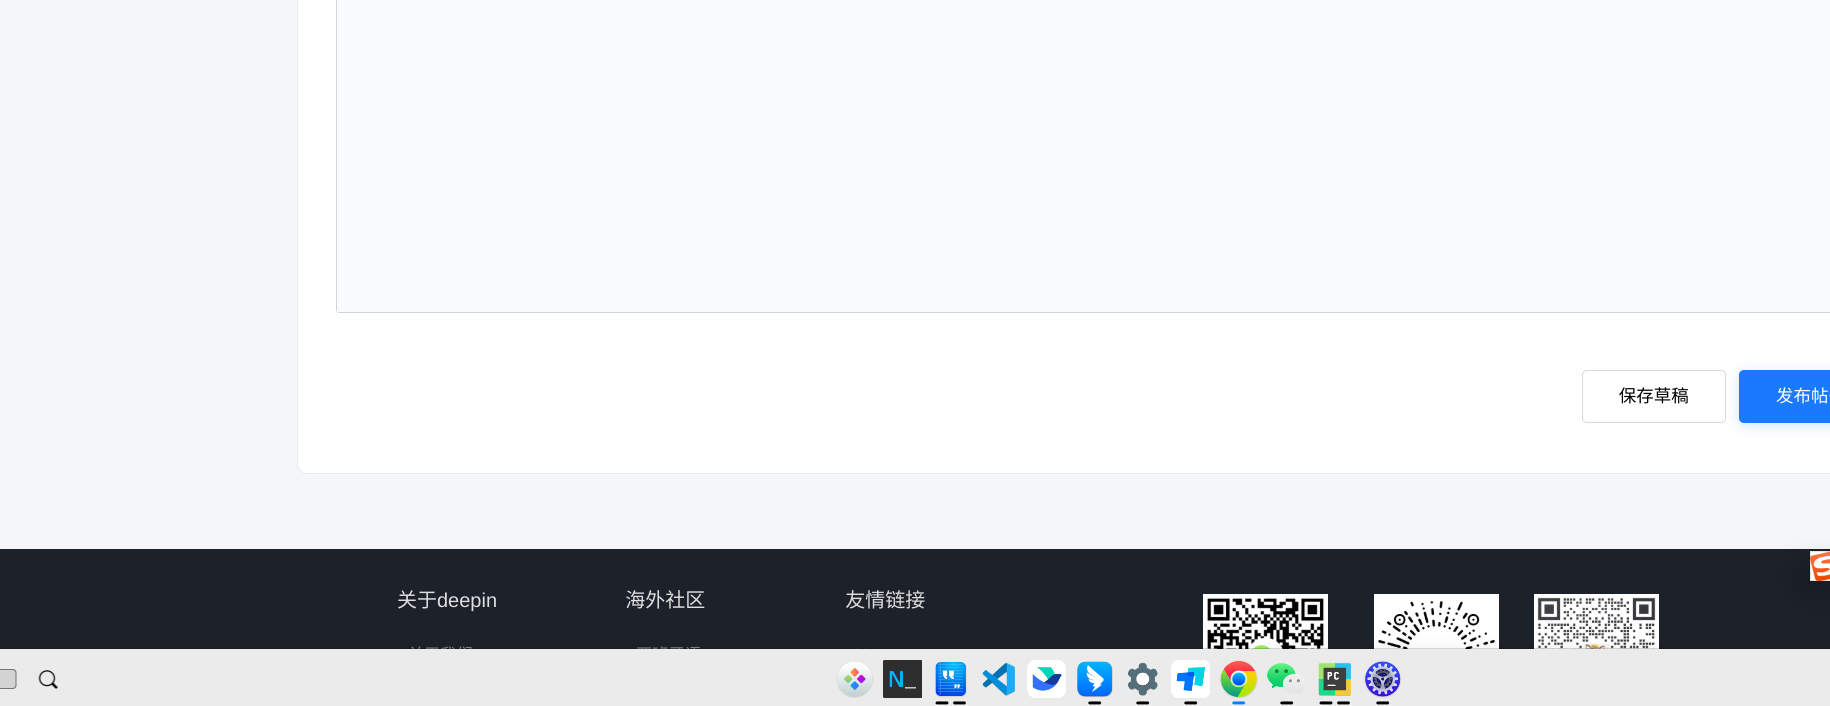This screenshot has height=706, width=1830.
Task: Open WeChat from the dock
Action: pos(1286,680)
